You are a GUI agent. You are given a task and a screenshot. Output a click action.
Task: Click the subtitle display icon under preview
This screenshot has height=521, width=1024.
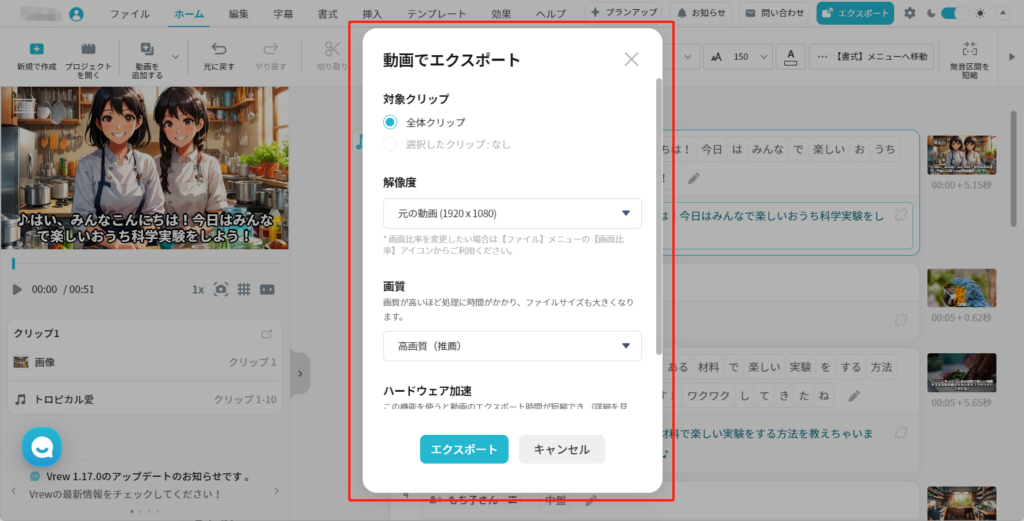tap(267, 289)
